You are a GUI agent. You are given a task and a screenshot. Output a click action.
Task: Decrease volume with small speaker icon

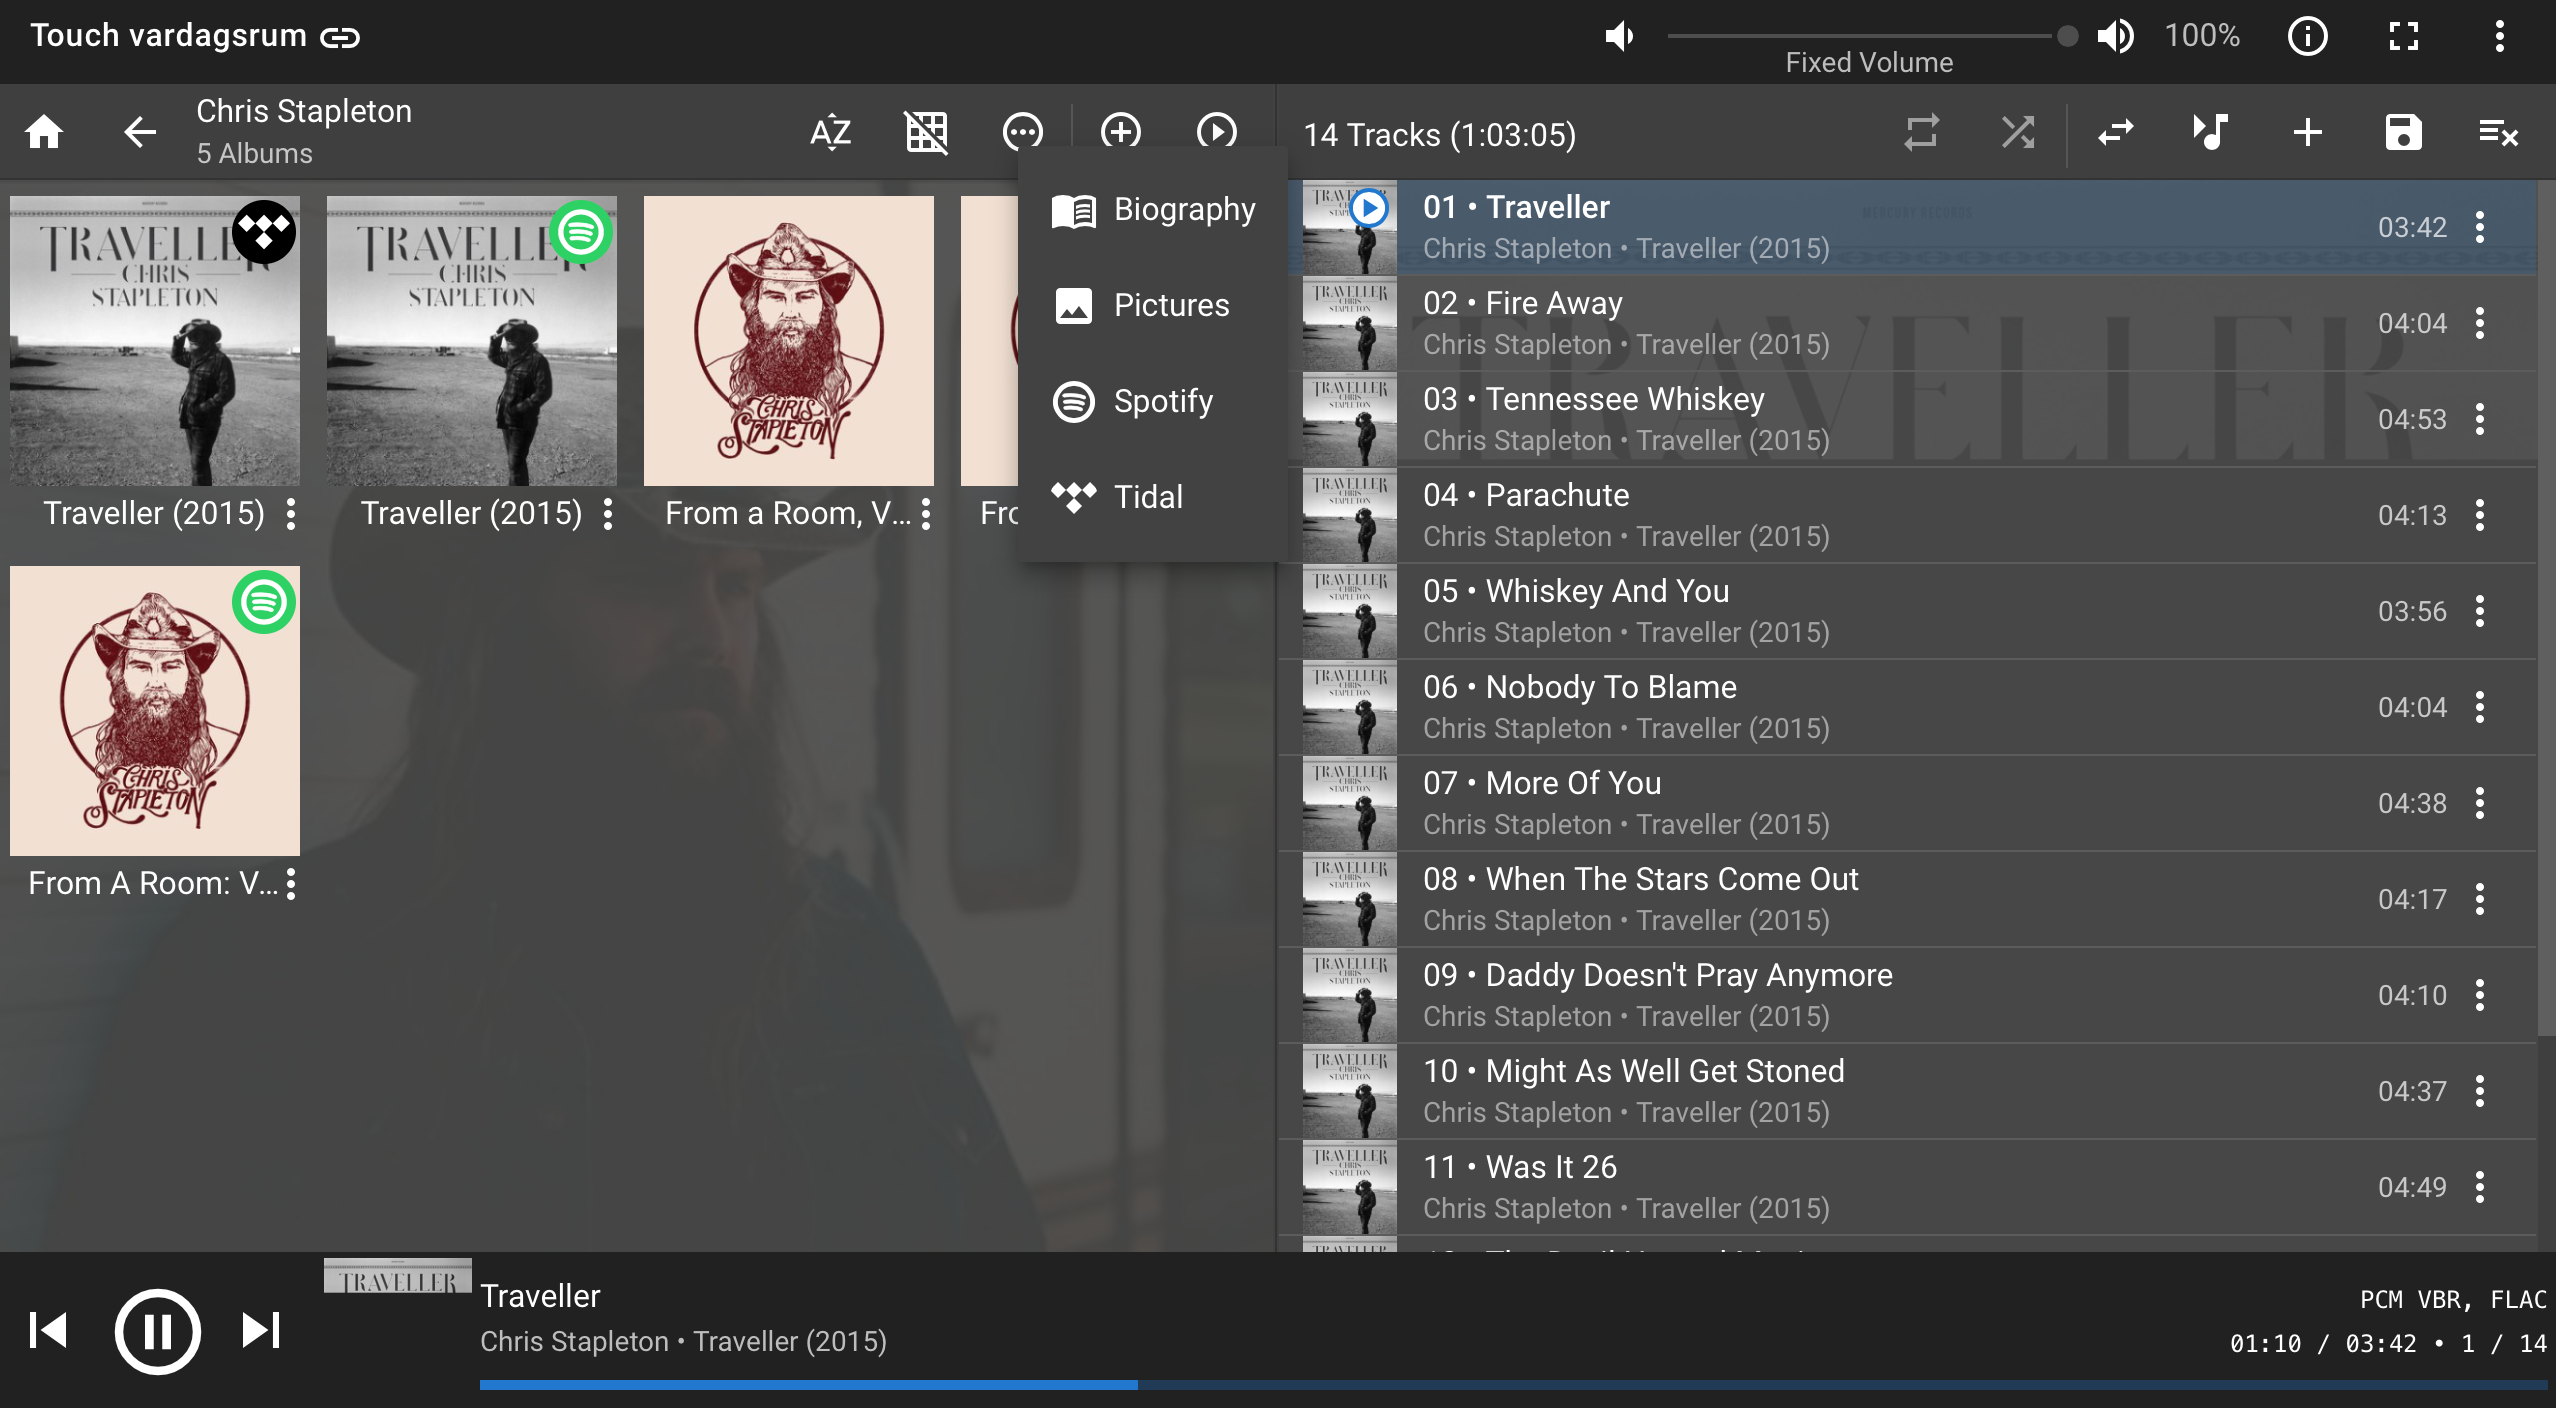pyautogui.click(x=1620, y=36)
